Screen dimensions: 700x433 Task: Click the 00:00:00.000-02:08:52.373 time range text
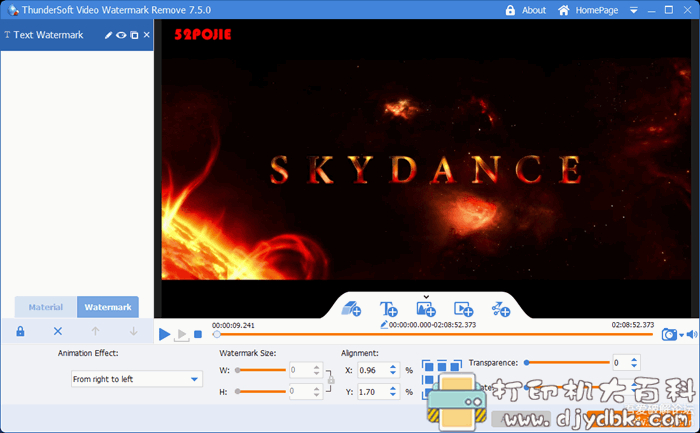(432, 325)
